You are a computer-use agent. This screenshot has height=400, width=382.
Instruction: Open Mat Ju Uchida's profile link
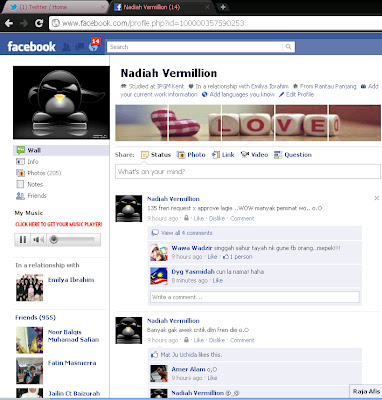[x=179, y=355]
